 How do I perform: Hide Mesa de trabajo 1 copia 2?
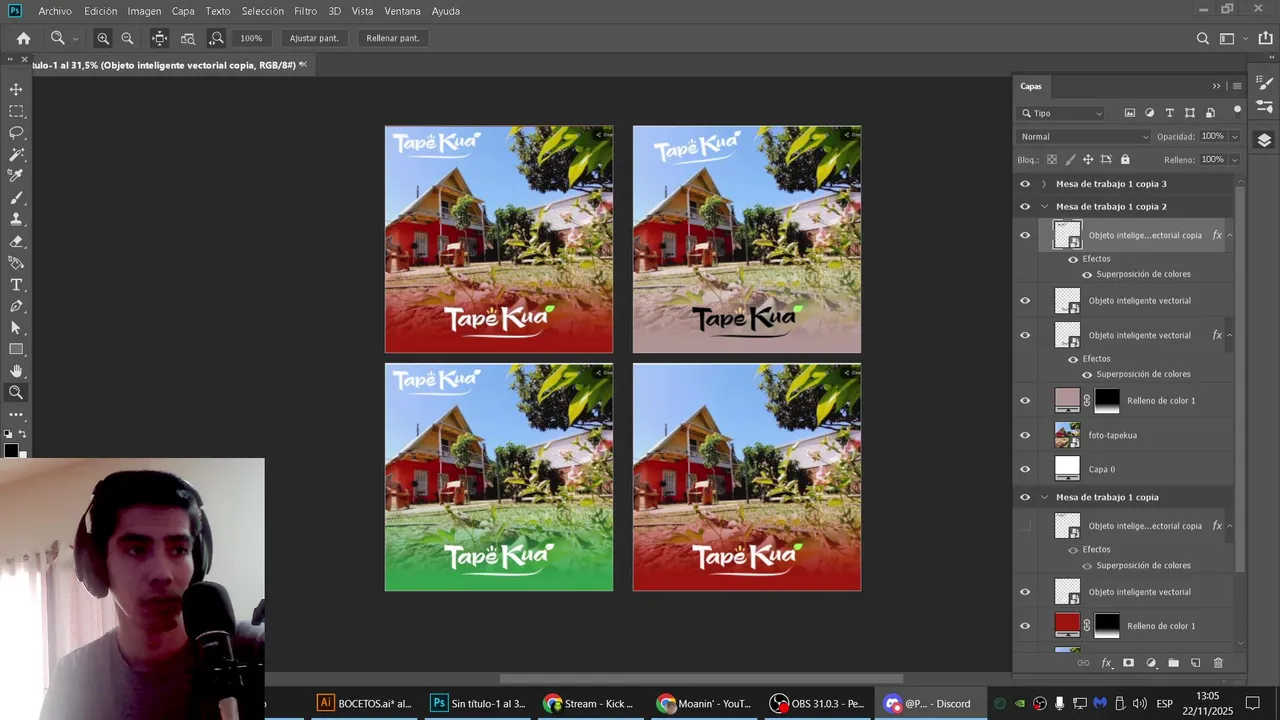pos(1024,207)
